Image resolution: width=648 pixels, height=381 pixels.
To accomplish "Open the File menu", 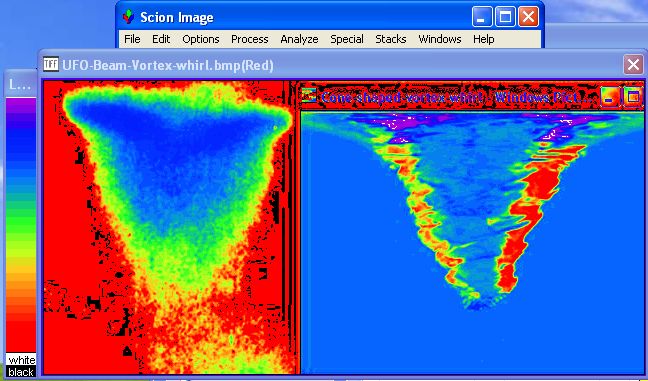I will tap(132, 39).
